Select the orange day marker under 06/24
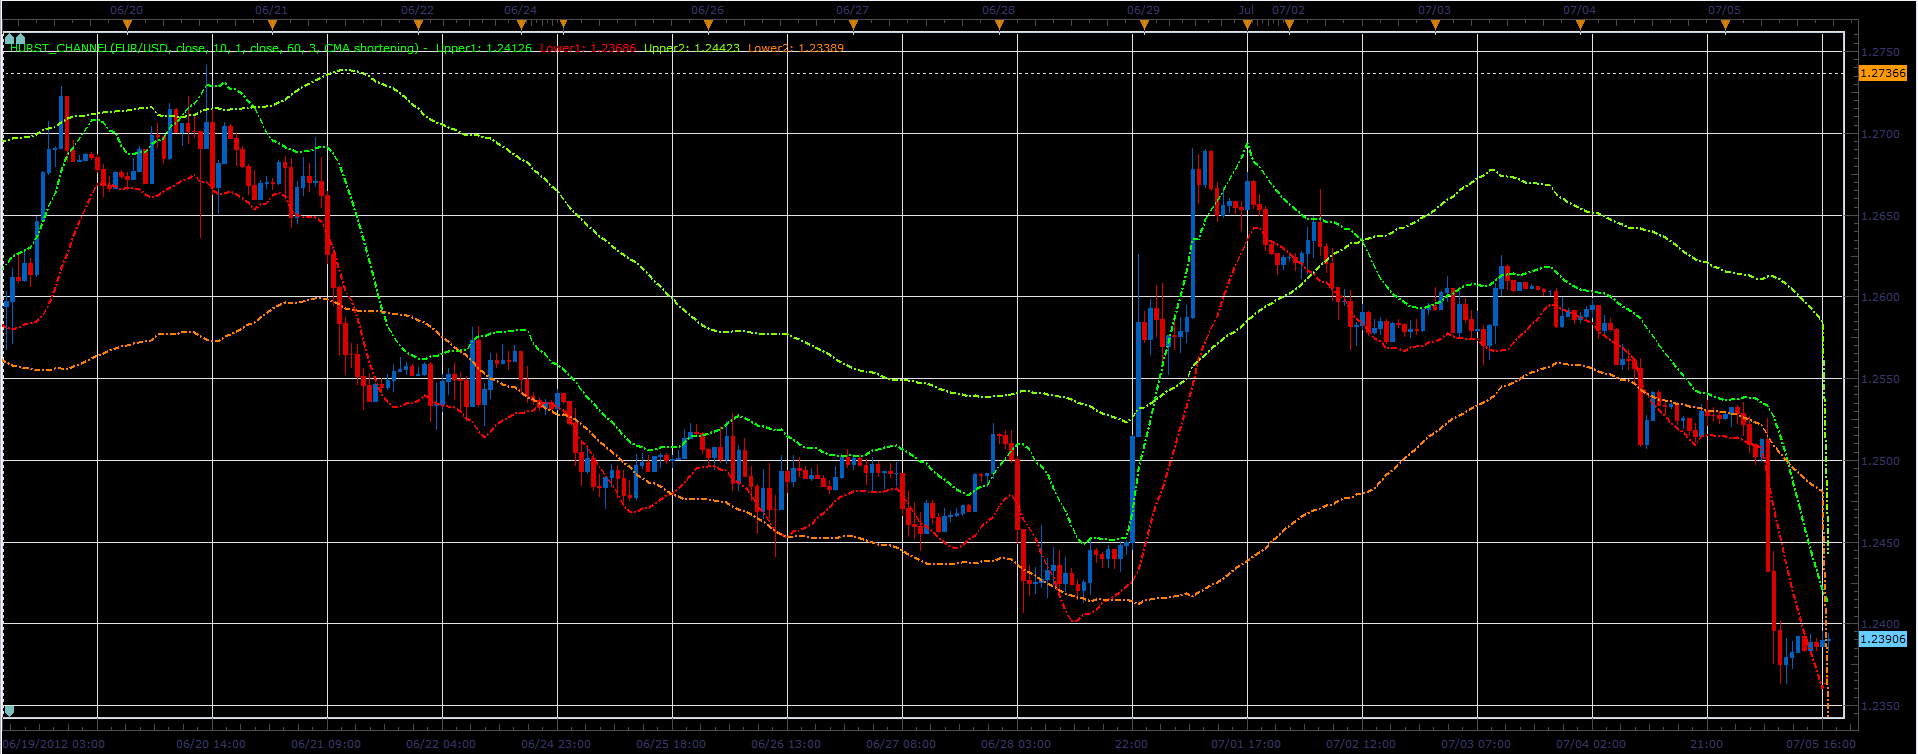 pyautogui.click(x=521, y=25)
